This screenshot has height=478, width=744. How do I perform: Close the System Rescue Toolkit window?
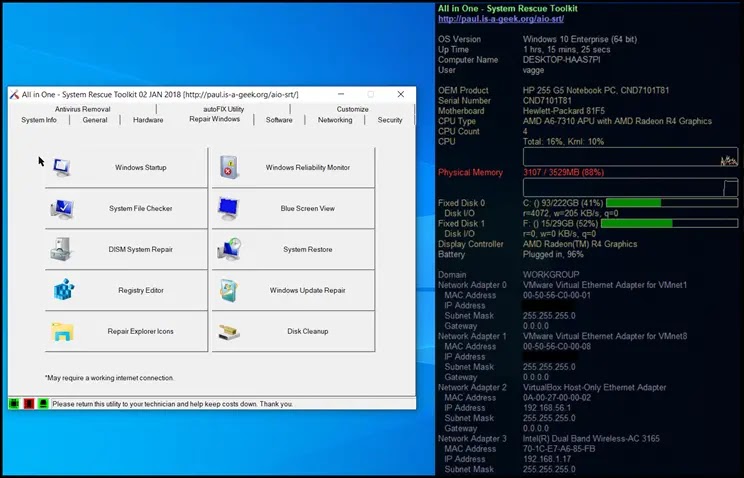click(x=401, y=94)
